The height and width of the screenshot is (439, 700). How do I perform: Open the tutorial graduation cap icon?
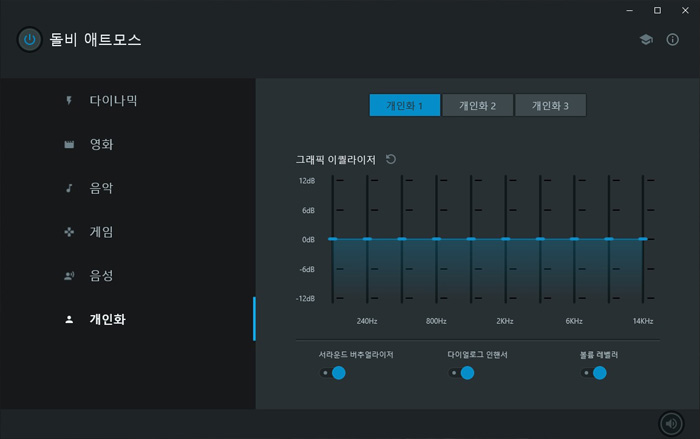[646, 39]
